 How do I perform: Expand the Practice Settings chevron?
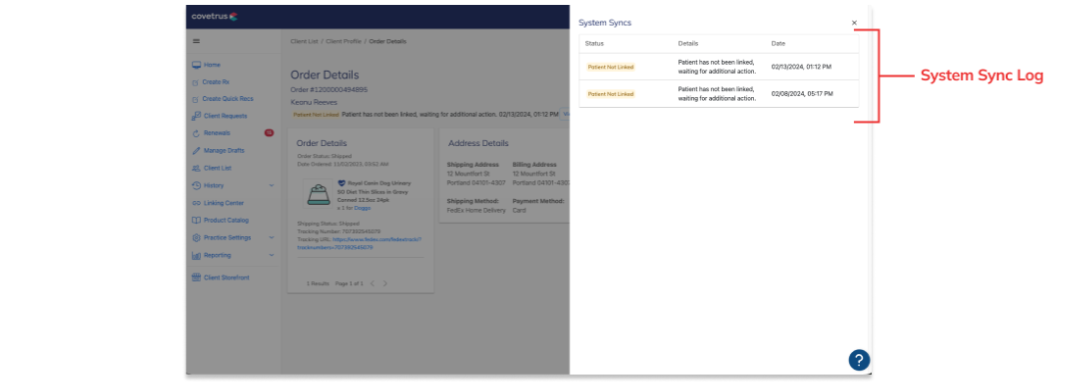click(271, 237)
